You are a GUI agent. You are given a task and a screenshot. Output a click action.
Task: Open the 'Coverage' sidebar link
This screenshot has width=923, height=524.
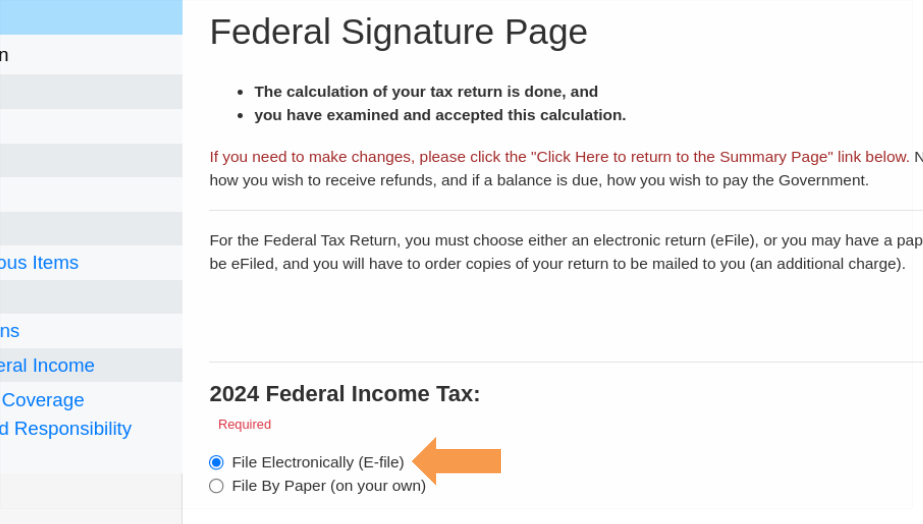pos(42,400)
